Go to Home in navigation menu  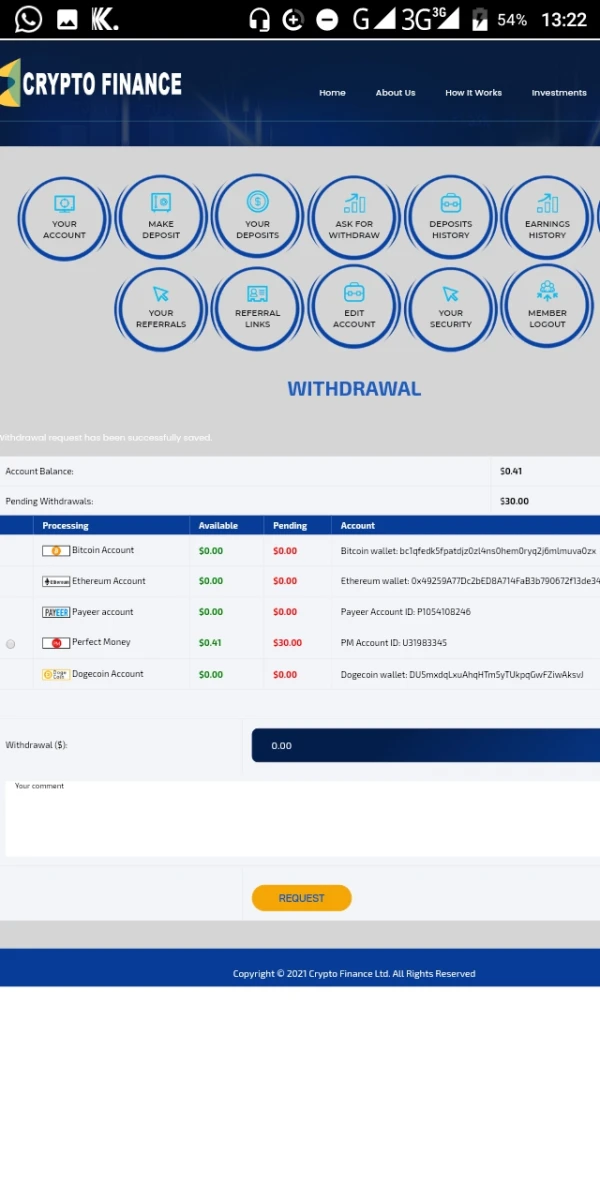click(x=332, y=93)
